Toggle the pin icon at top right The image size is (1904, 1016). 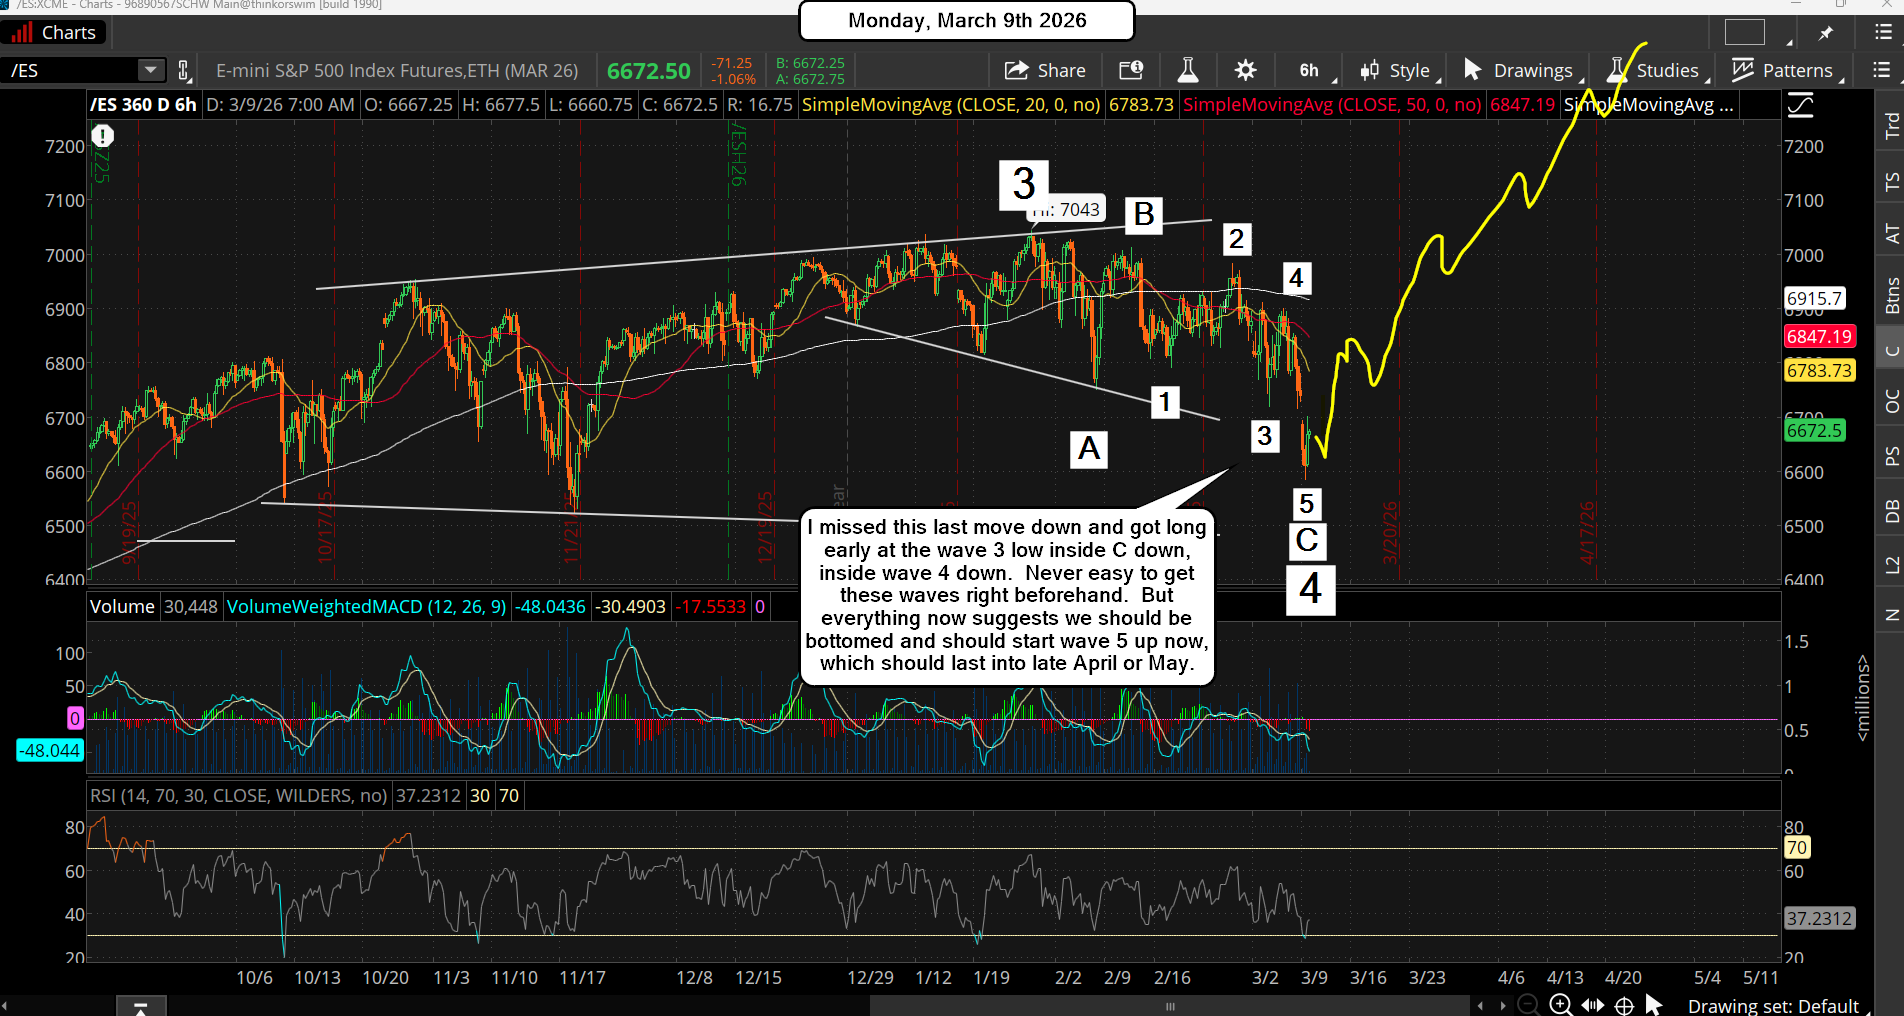click(x=1826, y=33)
